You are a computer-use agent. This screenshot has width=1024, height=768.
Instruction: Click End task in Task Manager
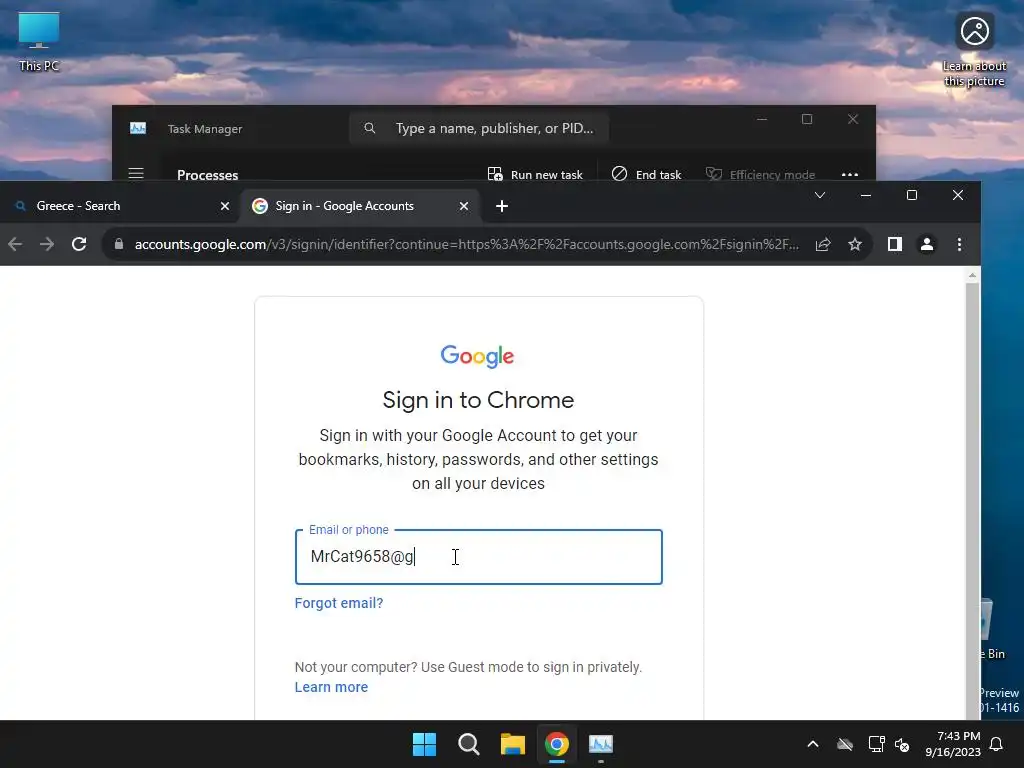pos(646,174)
